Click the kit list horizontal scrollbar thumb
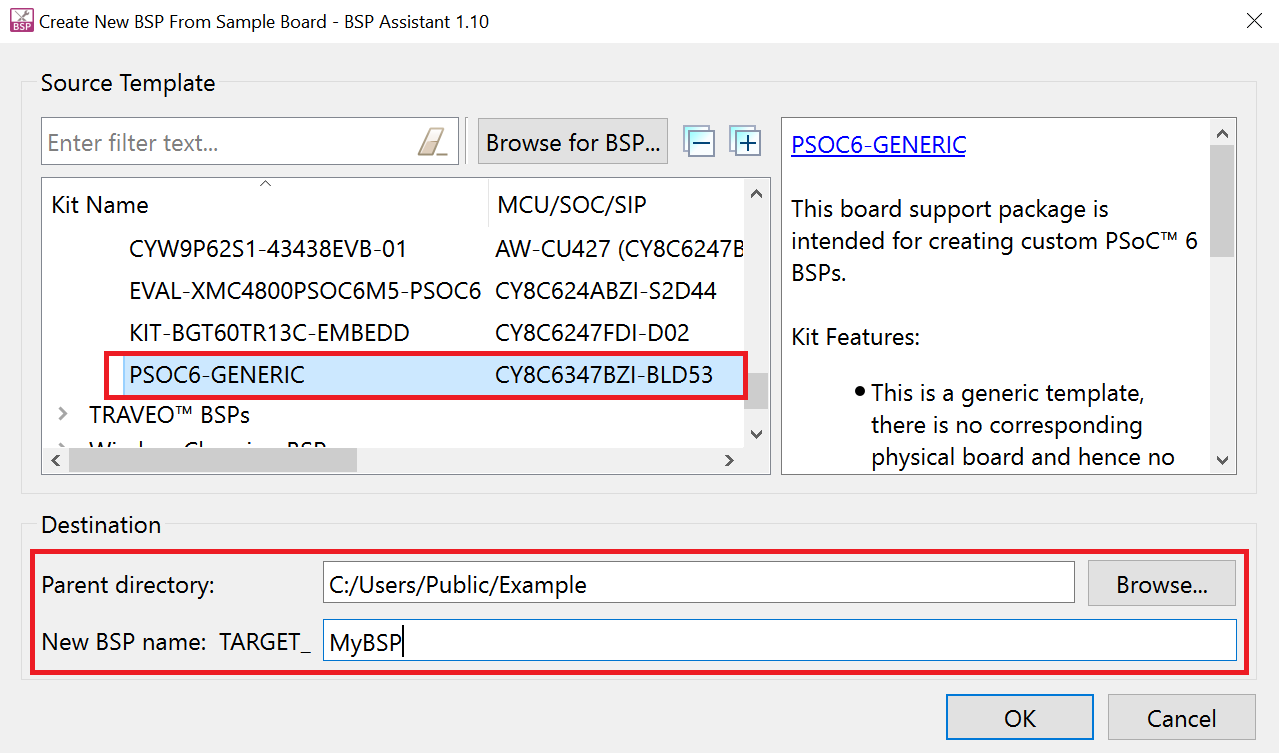This screenshot has height=753, width=1279. (211, 460)
